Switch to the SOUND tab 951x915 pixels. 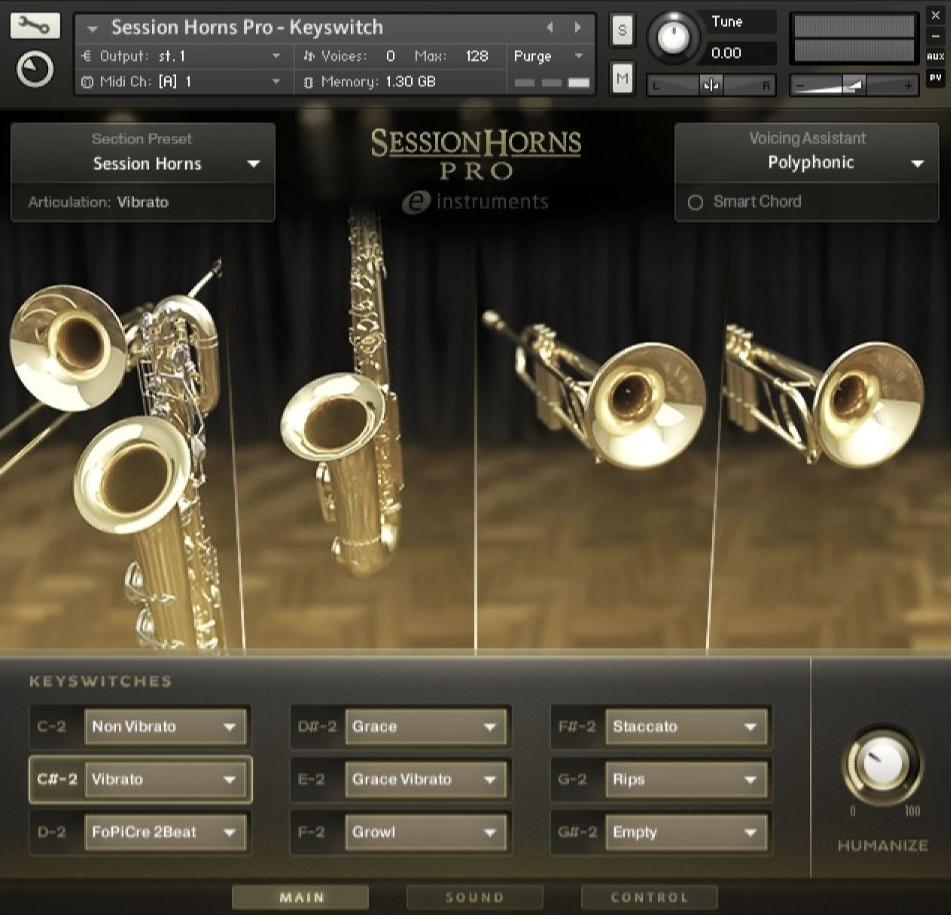473,897
